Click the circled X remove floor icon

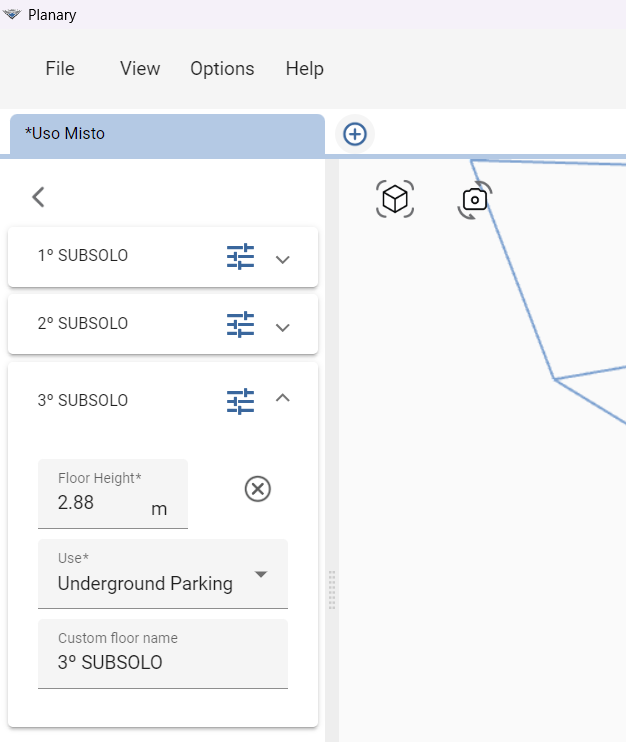coord(258,489)
